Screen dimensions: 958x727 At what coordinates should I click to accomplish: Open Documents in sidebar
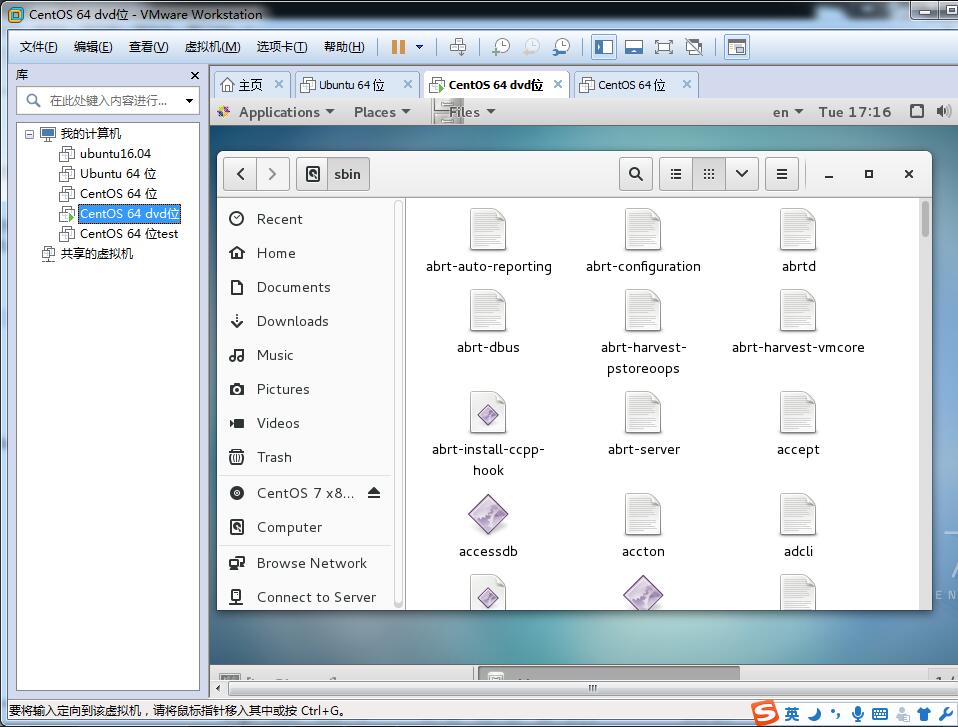coord(307,287)
